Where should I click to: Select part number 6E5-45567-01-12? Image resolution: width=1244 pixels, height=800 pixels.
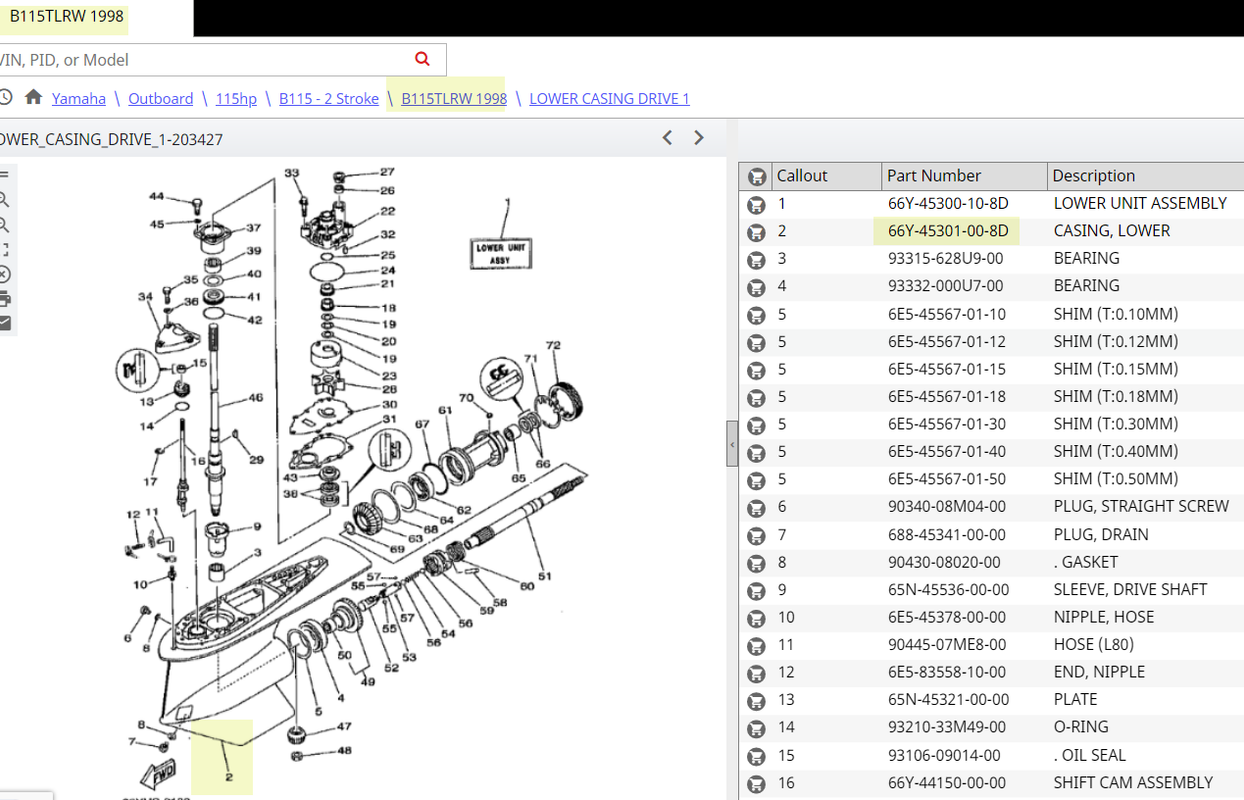point(947,342)
